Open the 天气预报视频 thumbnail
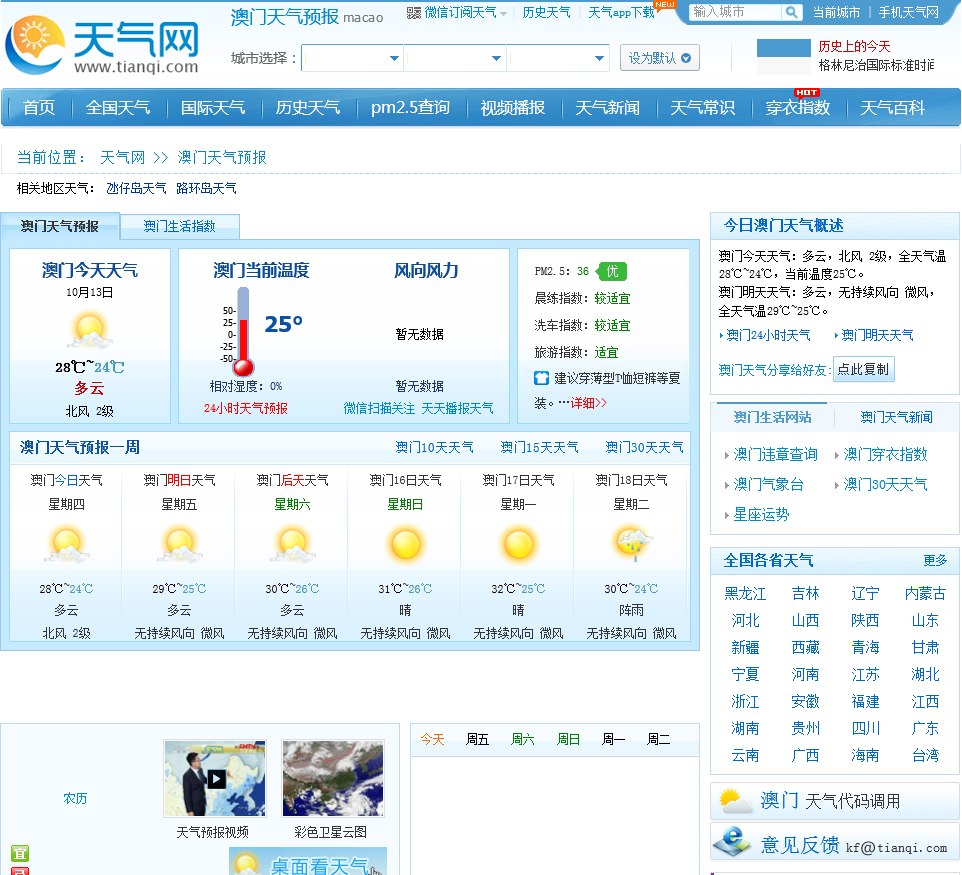962x875 pixels. coord(215,779)
